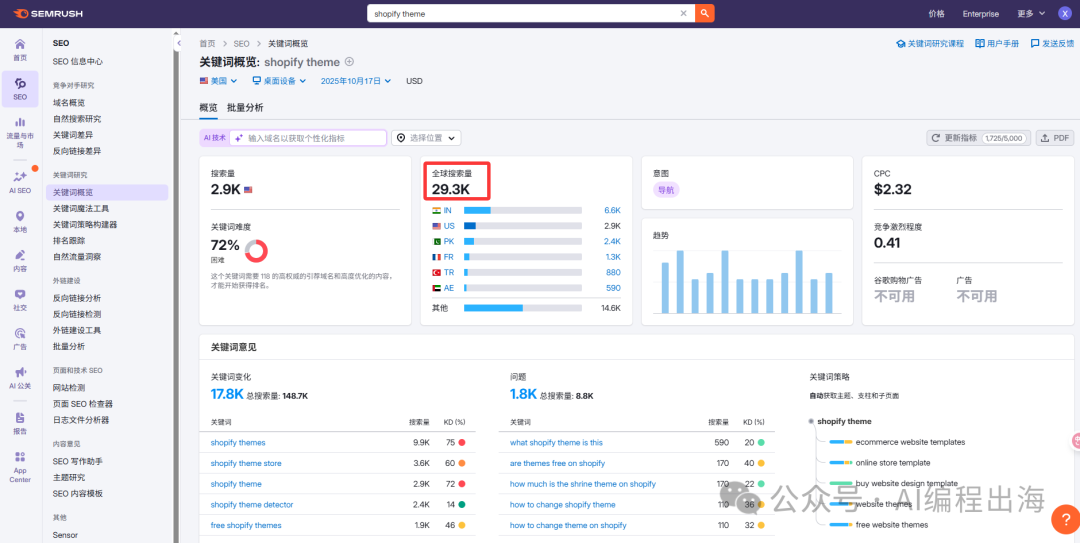The image size is (1080, 543).
Task: Open the 桌面设备 device dropdown
Action: pos(278,81)
